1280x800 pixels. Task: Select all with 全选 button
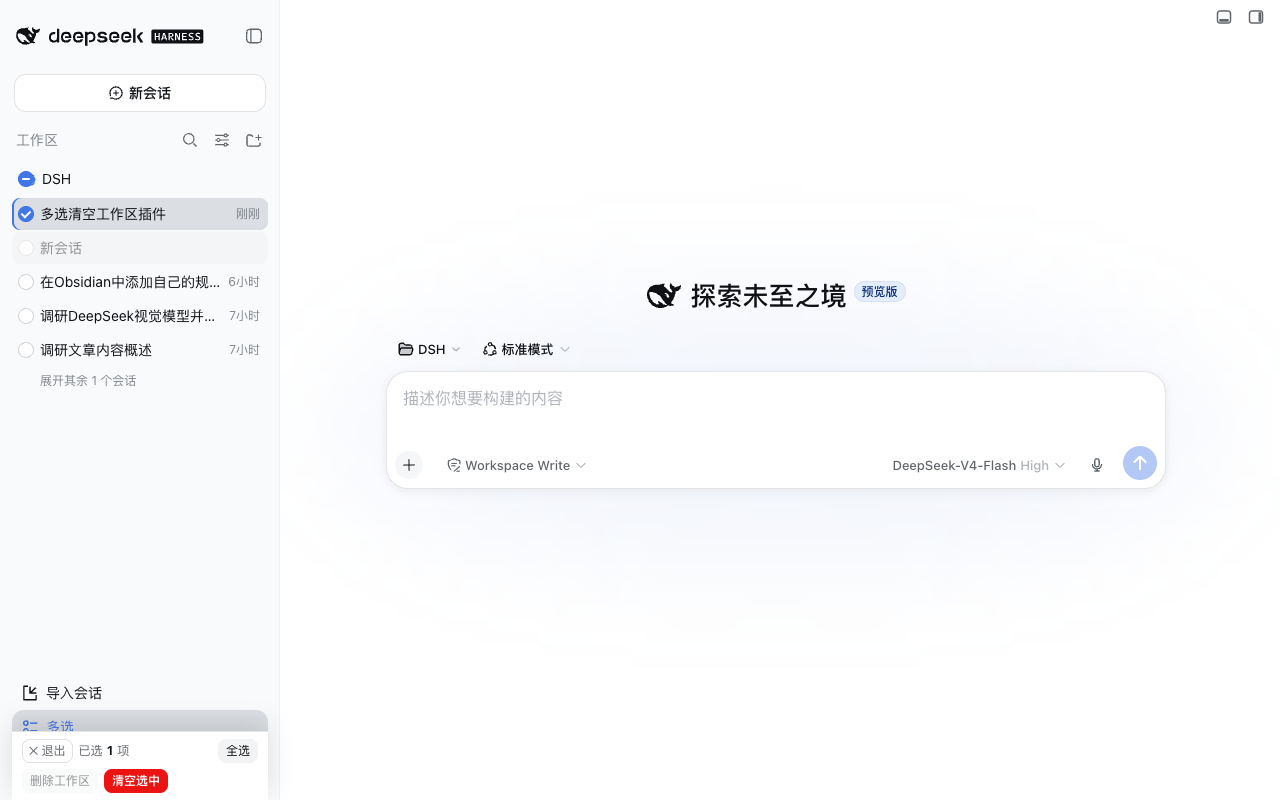click(238, 751)
